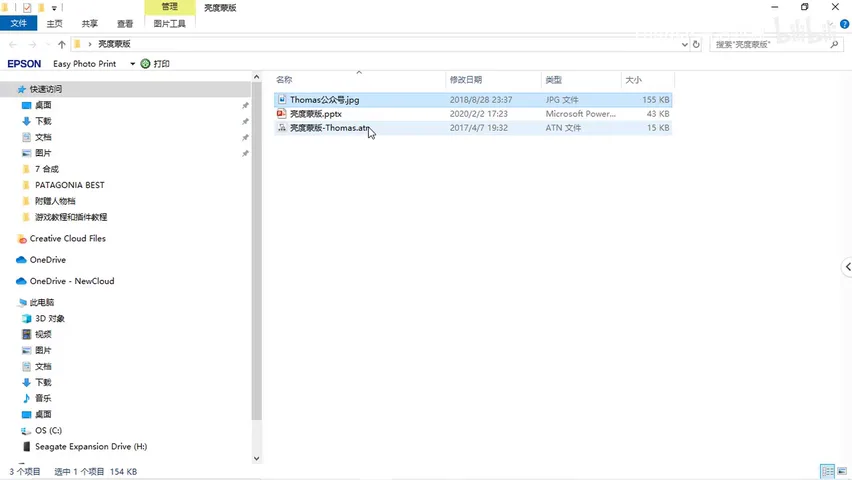Switch to the 查看 ribbon tab
852x480 pixels.
click(125, 23)
